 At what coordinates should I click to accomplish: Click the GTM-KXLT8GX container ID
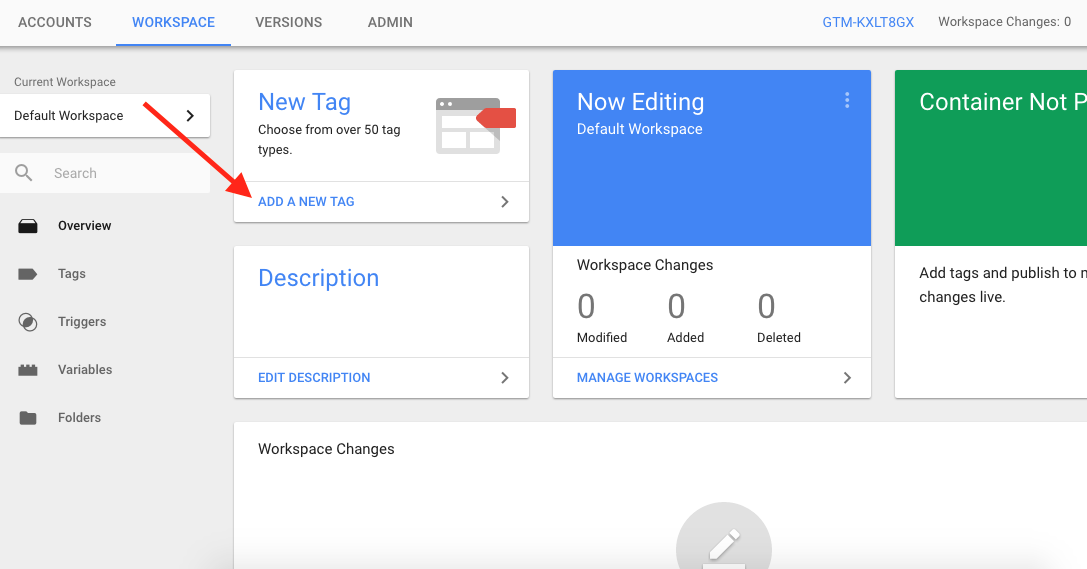(868, 22)
